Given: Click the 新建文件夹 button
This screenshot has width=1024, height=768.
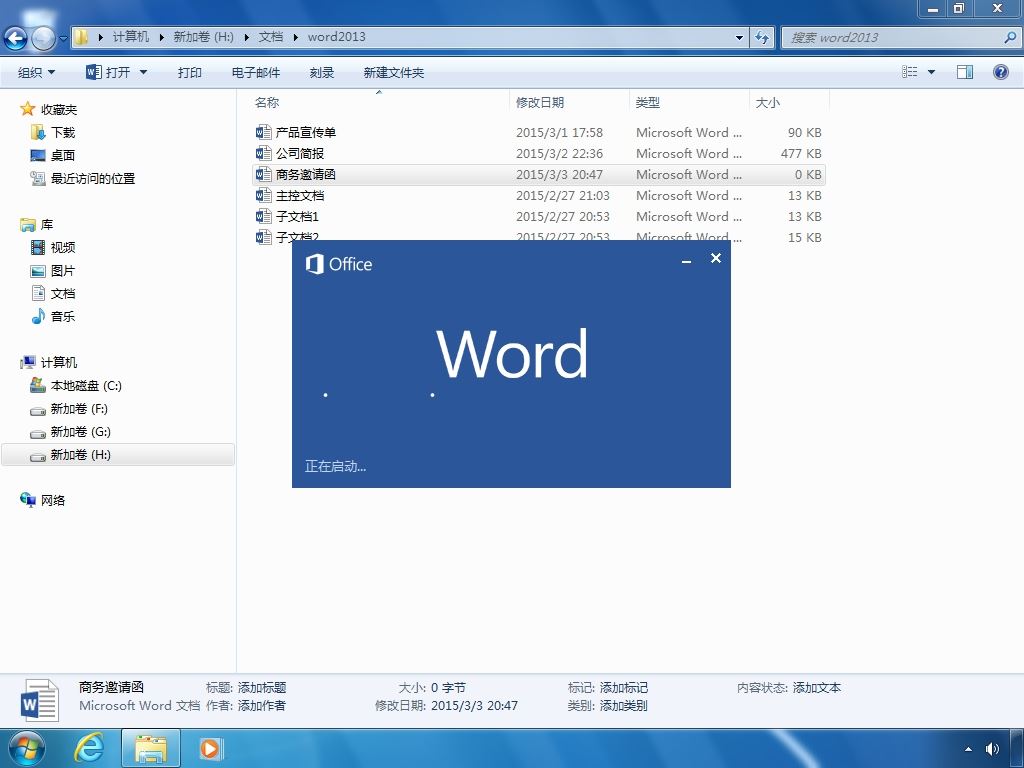Looking at the screenshot, I should [x=393, y=72].
